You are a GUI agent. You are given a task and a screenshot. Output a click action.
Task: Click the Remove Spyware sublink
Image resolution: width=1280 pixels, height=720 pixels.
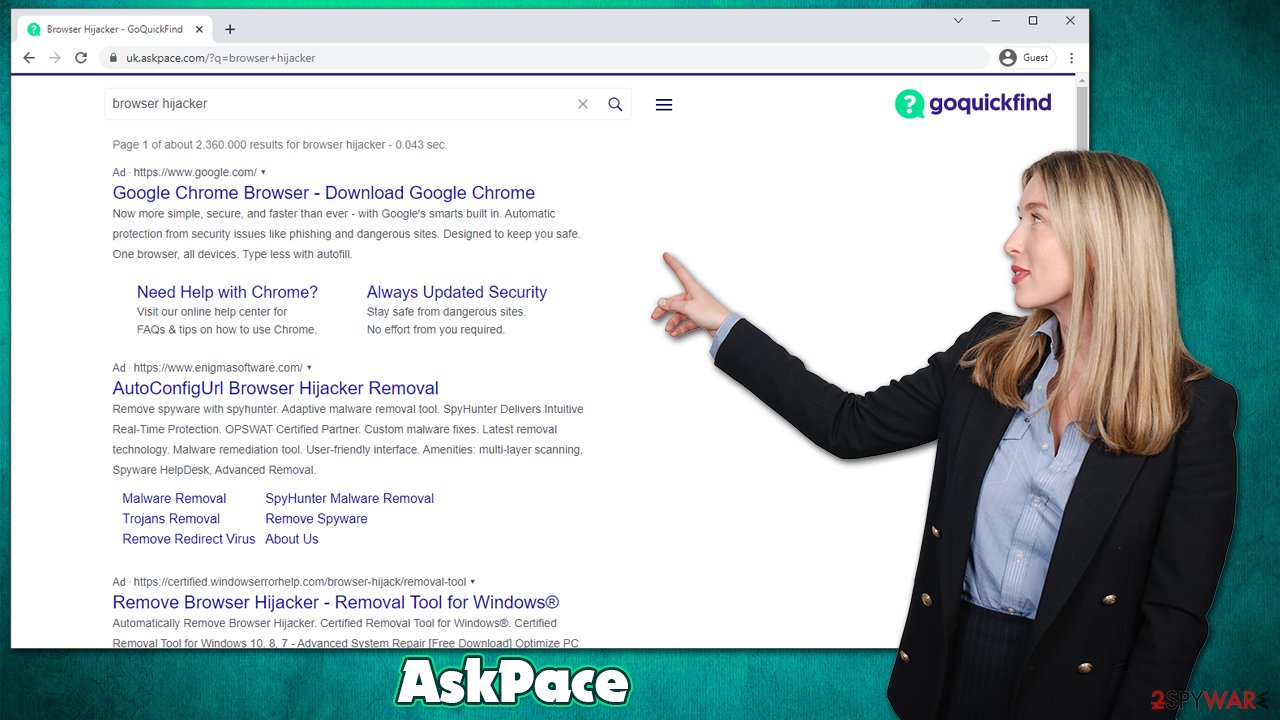(316, 518)
